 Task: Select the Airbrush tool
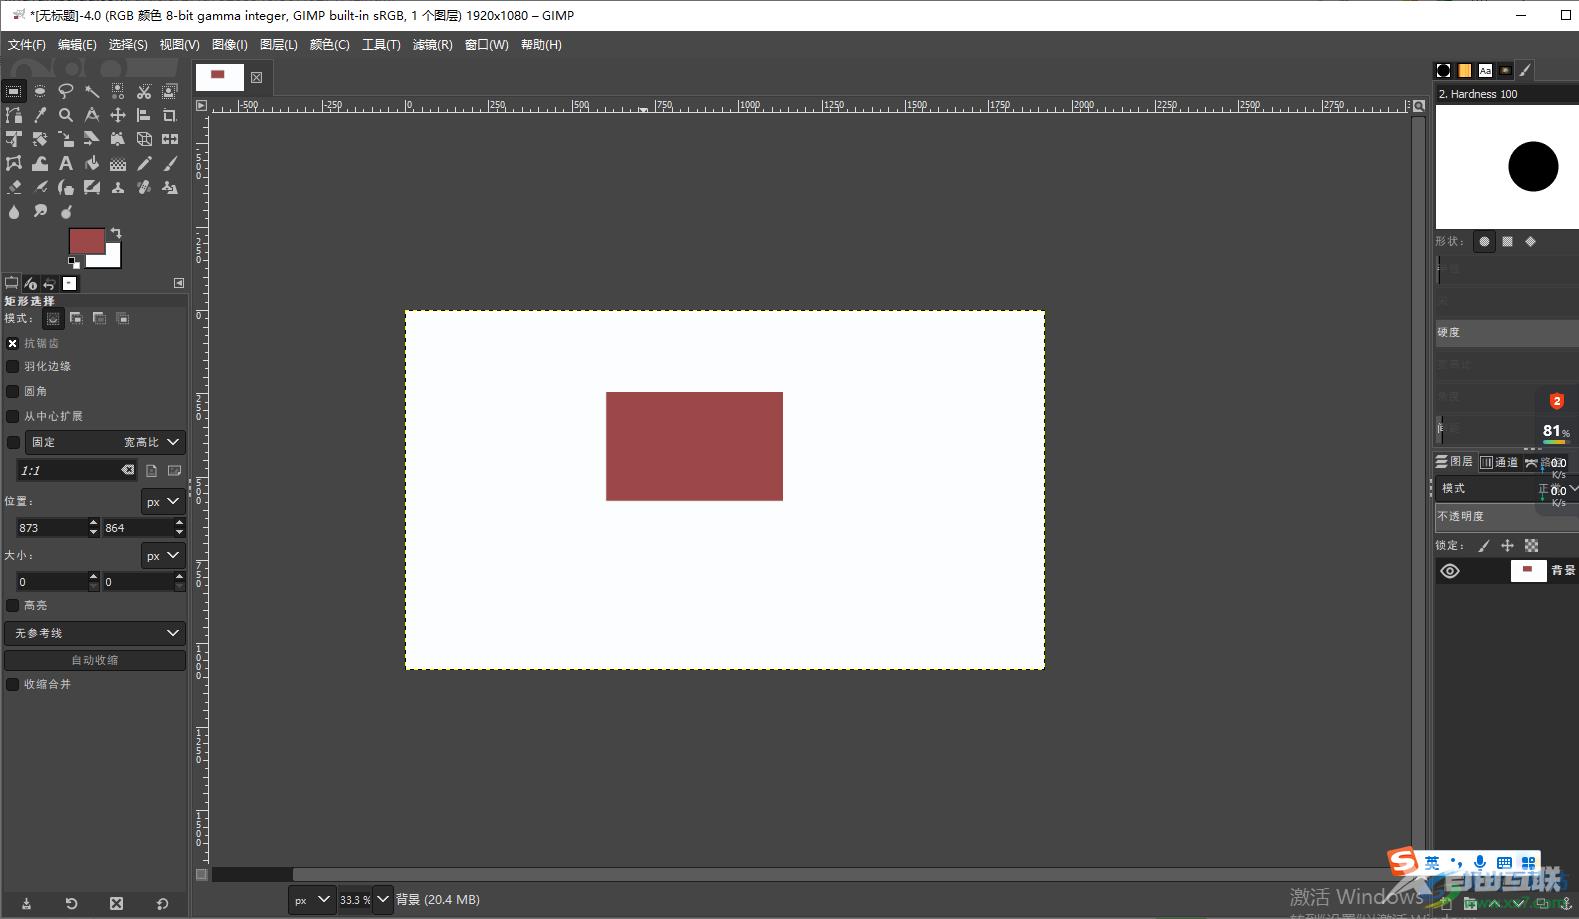[x=40, y=187]
